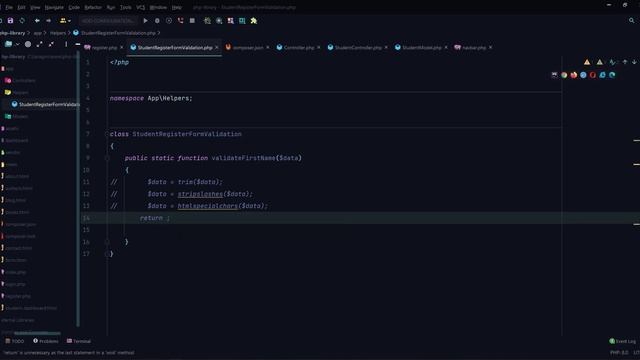Open the Window menu
Image resolution: width=640 pixels, height=360 pixels.
click(x=158, y=7)
